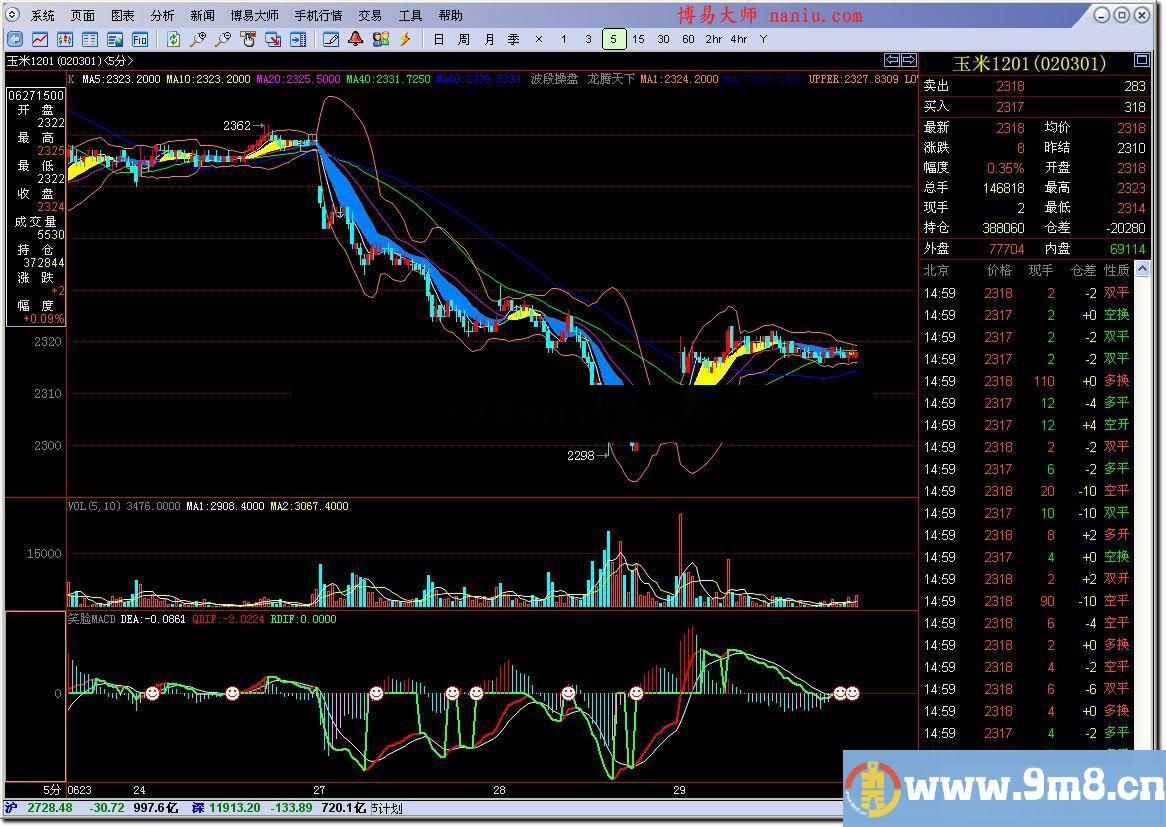
Task: Zoom in with the plus magnifier
Action: tap(198, 39)
